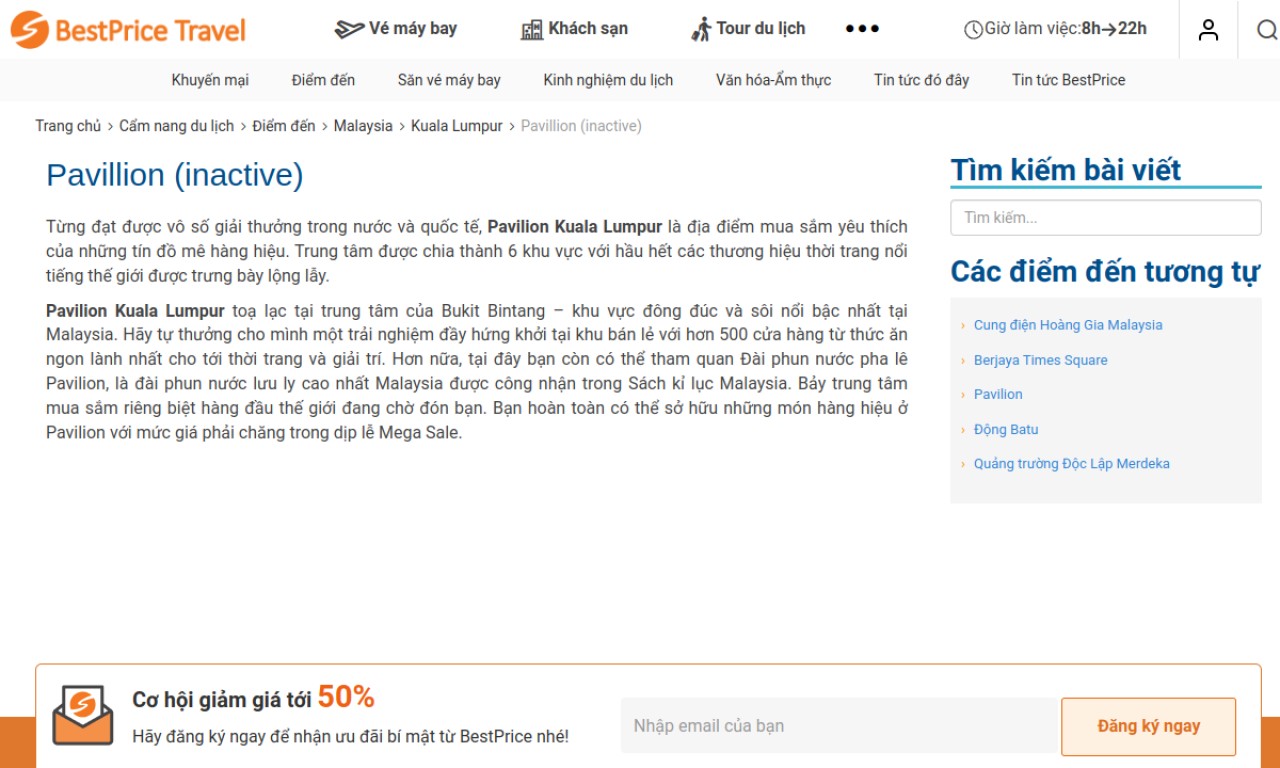1280x768 pixels.
Task: Open the three-dots more menu
Action: 862,29
